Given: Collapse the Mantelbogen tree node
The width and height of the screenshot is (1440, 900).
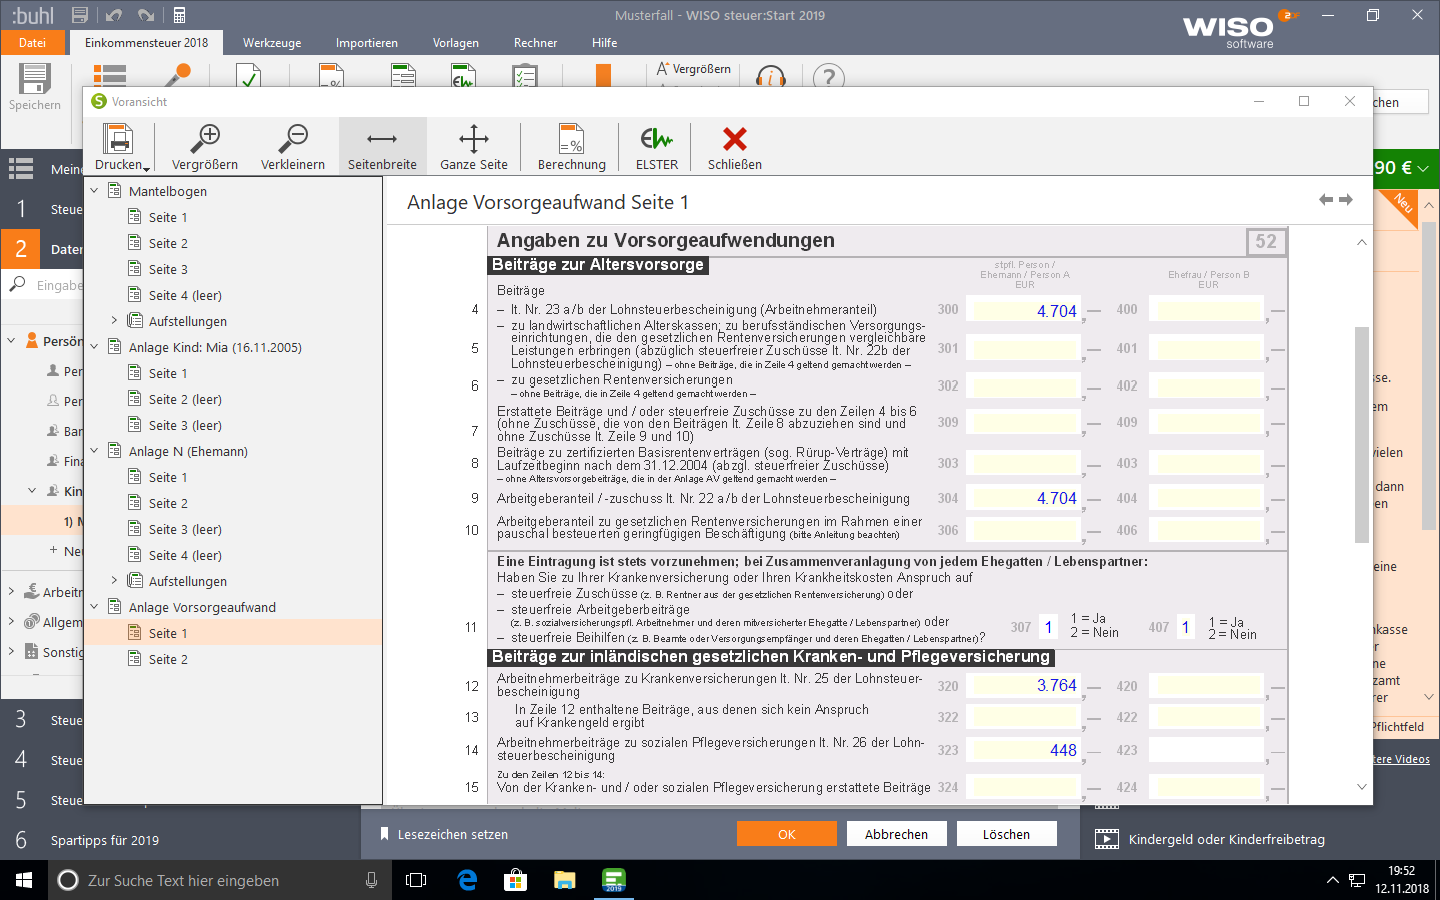Looking at the screenshot, I should click(94, 190).
